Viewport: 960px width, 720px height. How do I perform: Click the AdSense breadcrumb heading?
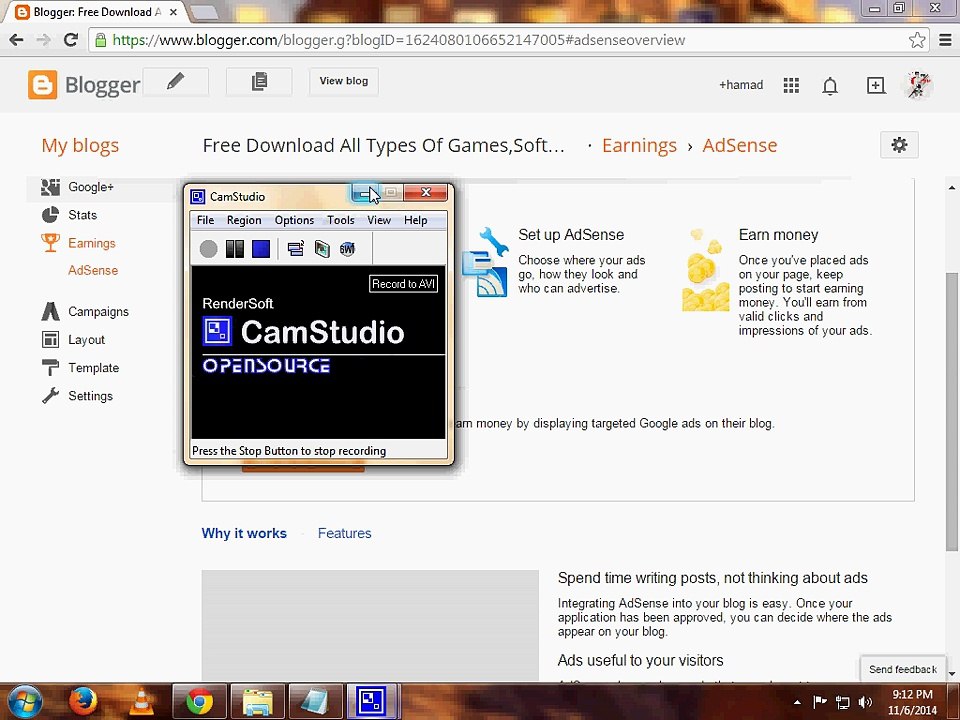(x=740, y=146)
